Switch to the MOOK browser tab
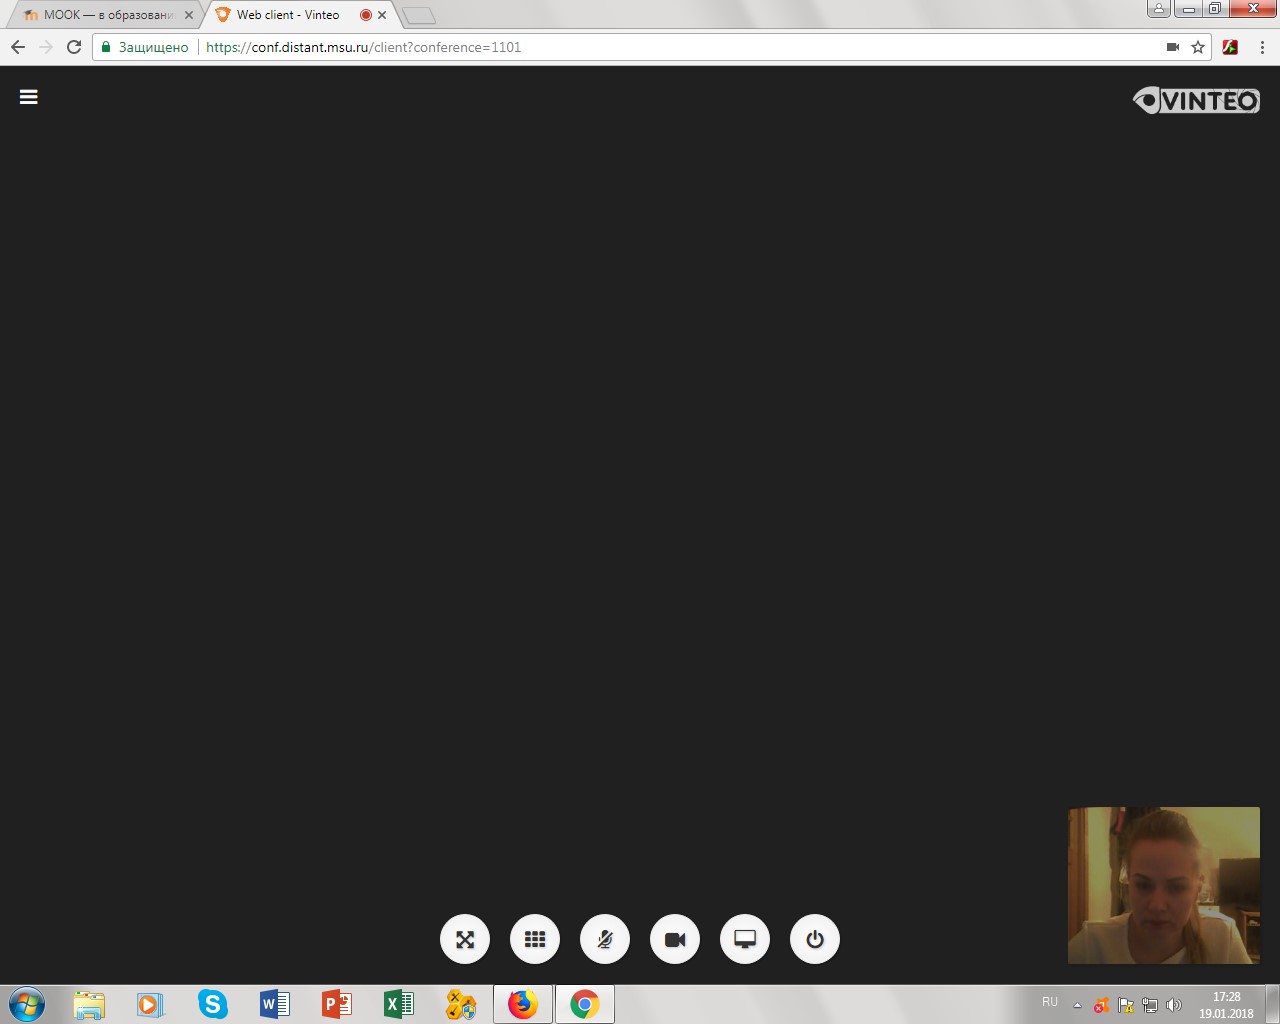The width and height of the screenshot is (1280, 1024). 100,15
